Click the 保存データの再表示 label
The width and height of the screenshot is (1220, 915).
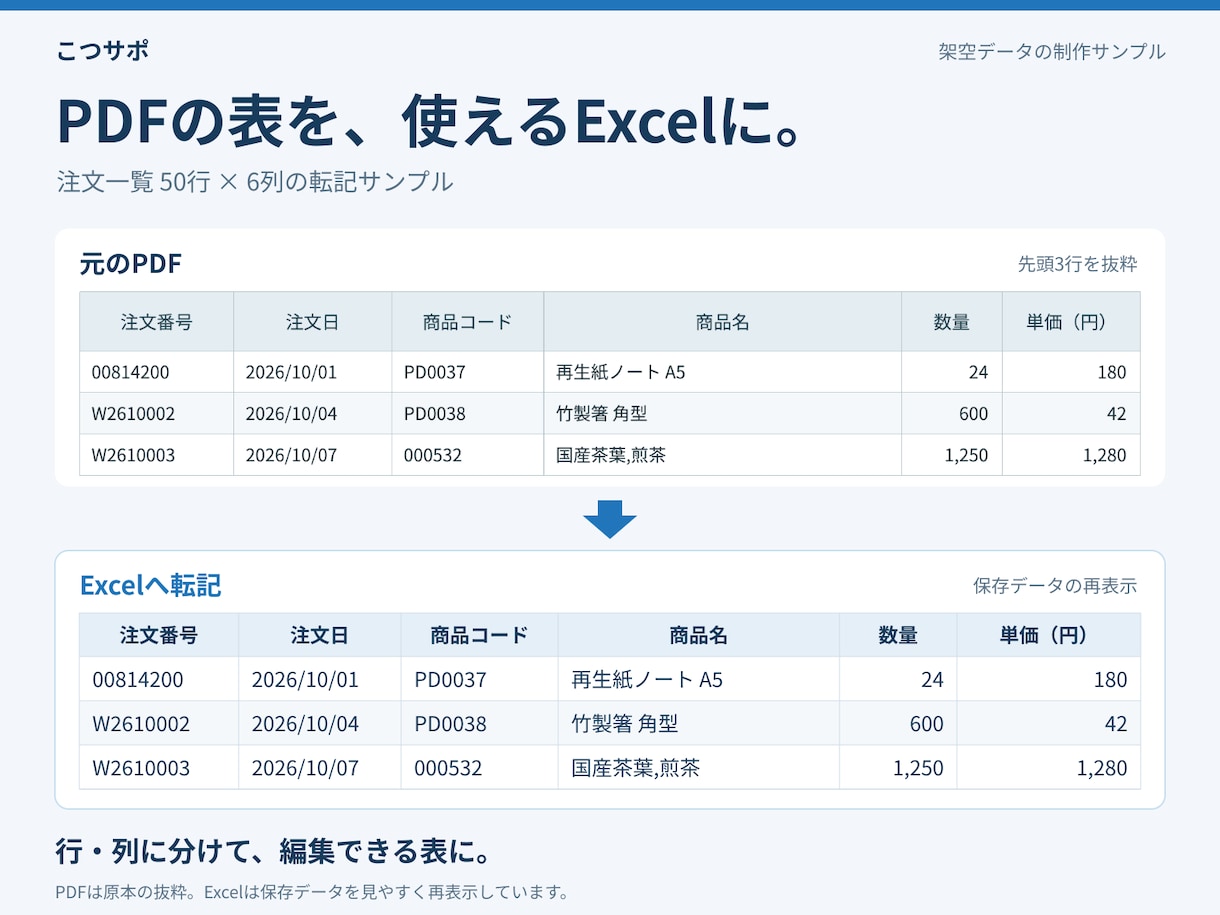click(x=1055, y=586)
